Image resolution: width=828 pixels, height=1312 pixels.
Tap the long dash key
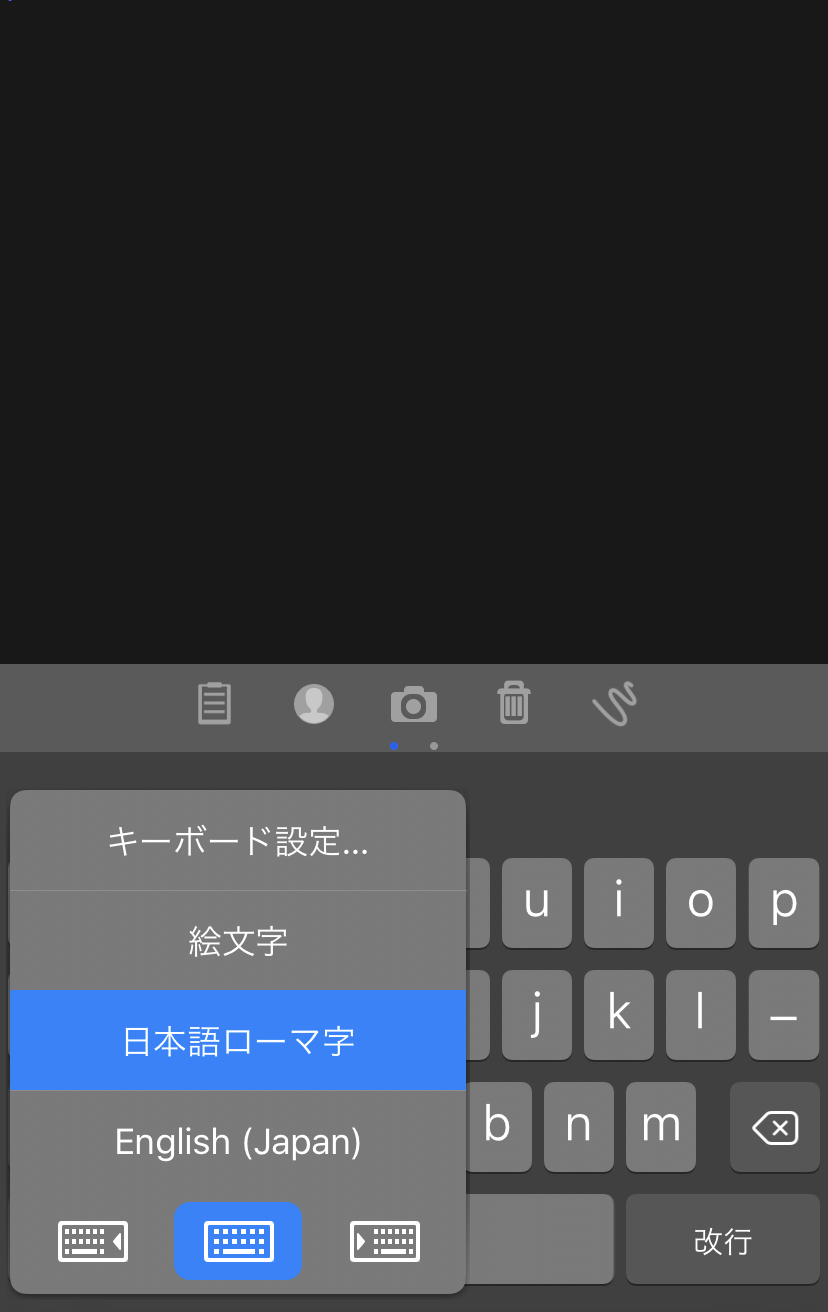click(x=784, y=1015)
